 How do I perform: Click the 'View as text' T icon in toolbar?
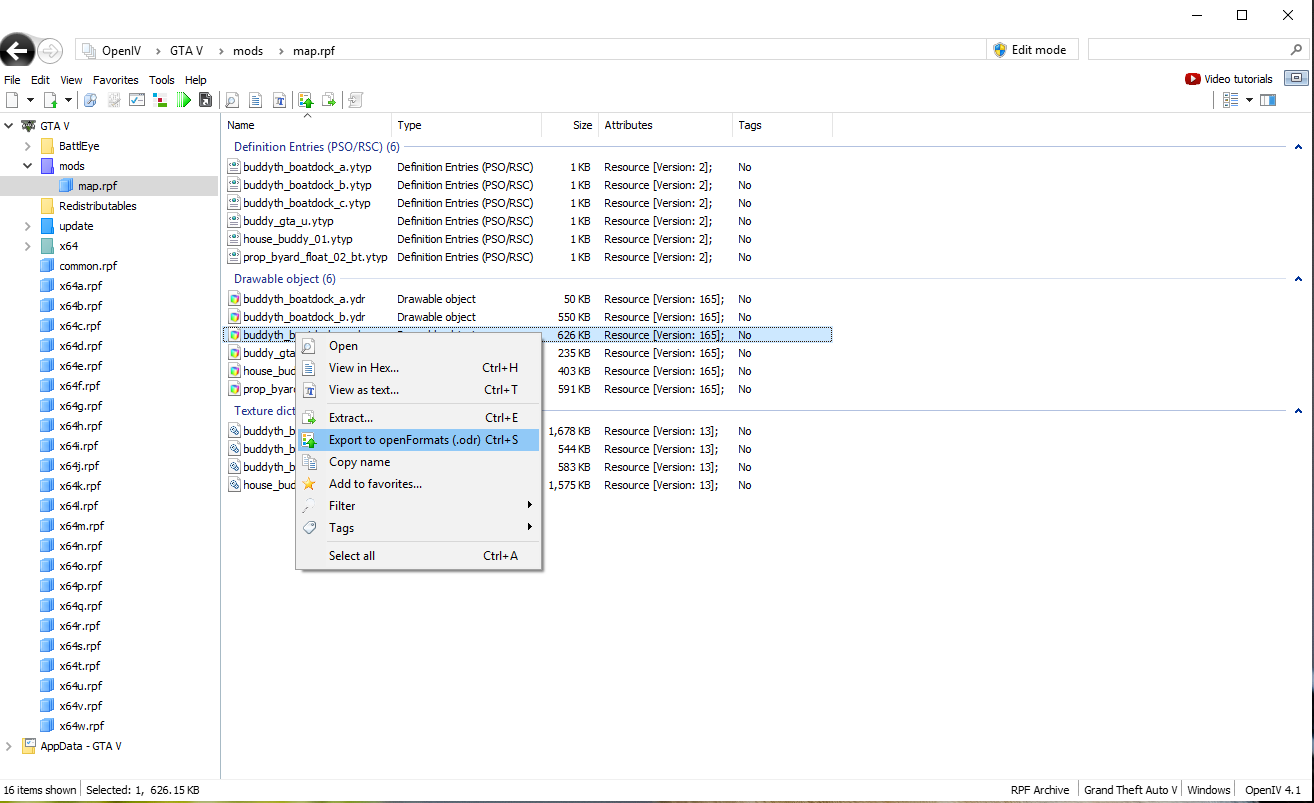tap(280, 100)
